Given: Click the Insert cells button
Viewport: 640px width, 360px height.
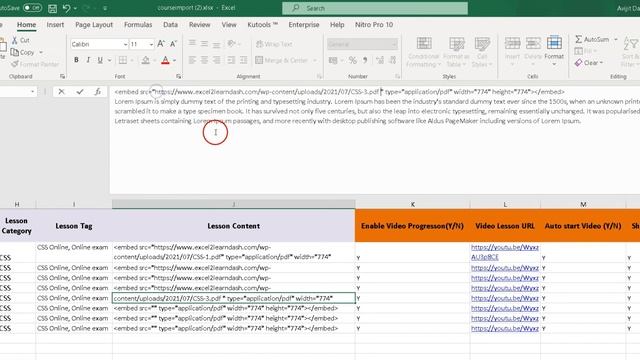Looking at the screenshot, I should [x=512, y=51].
